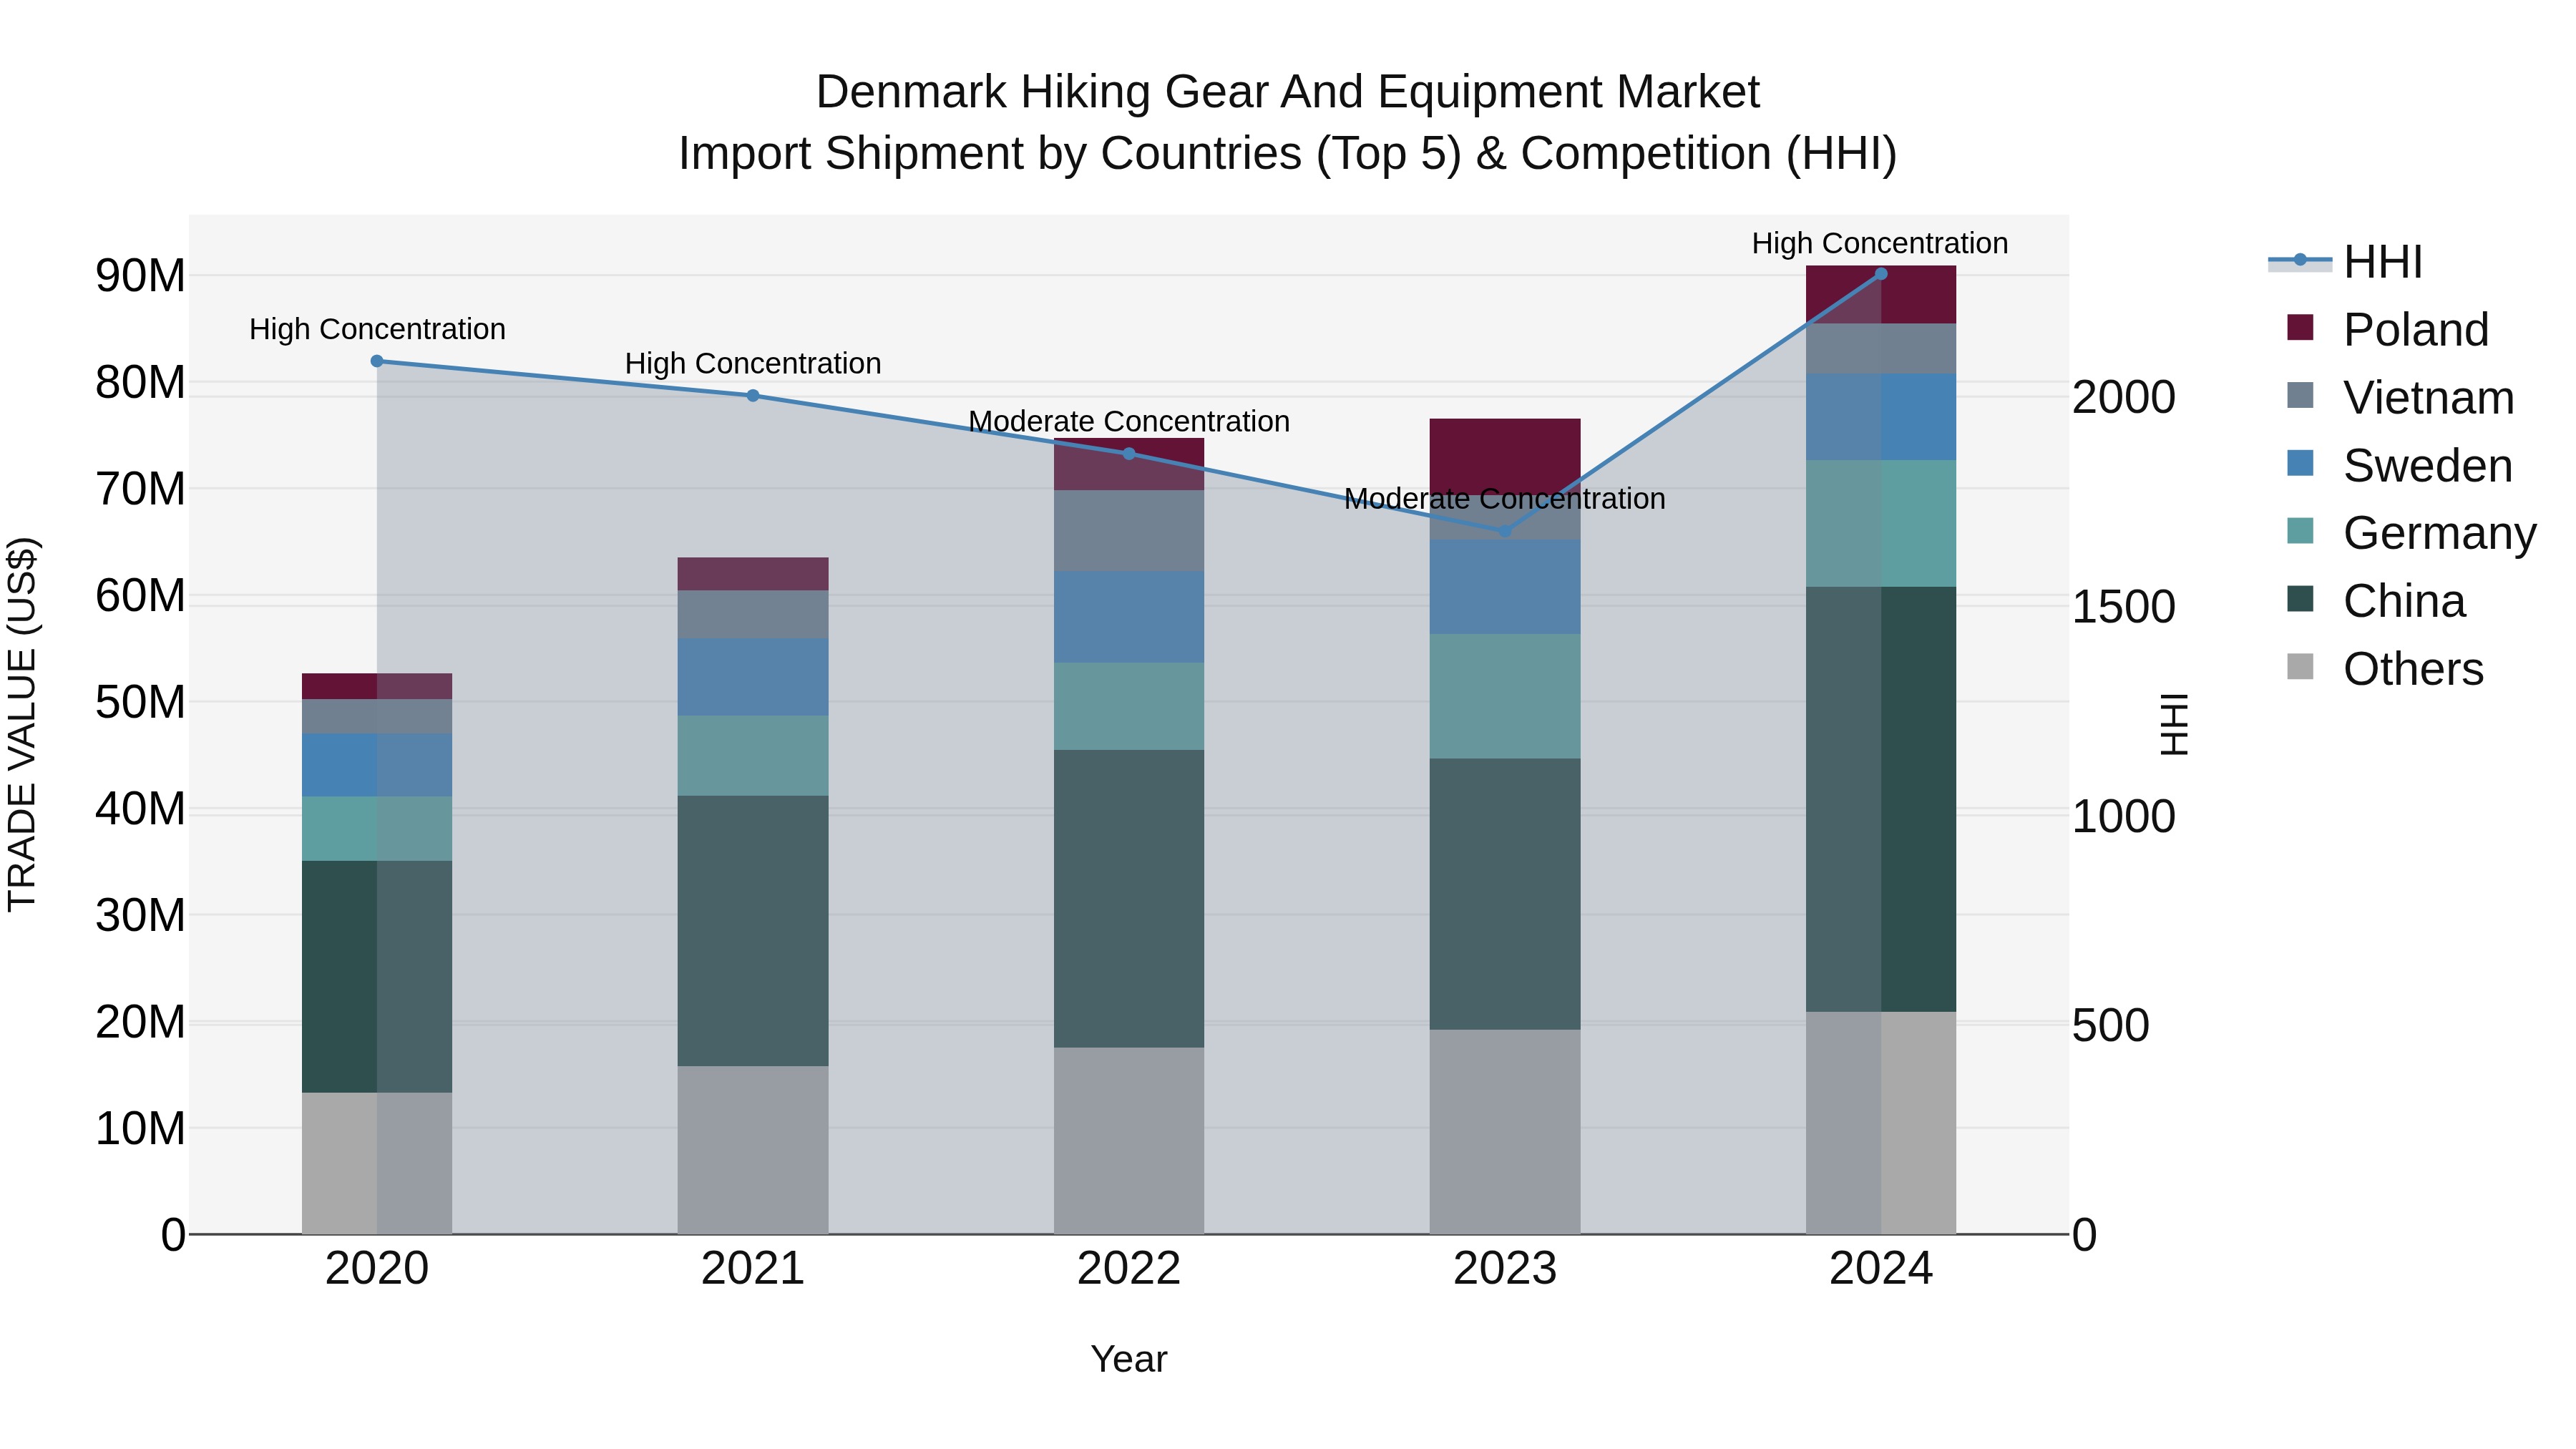Click the 'Year' axis title
2576x1449 pixels.
(x=1129, y=1359)
